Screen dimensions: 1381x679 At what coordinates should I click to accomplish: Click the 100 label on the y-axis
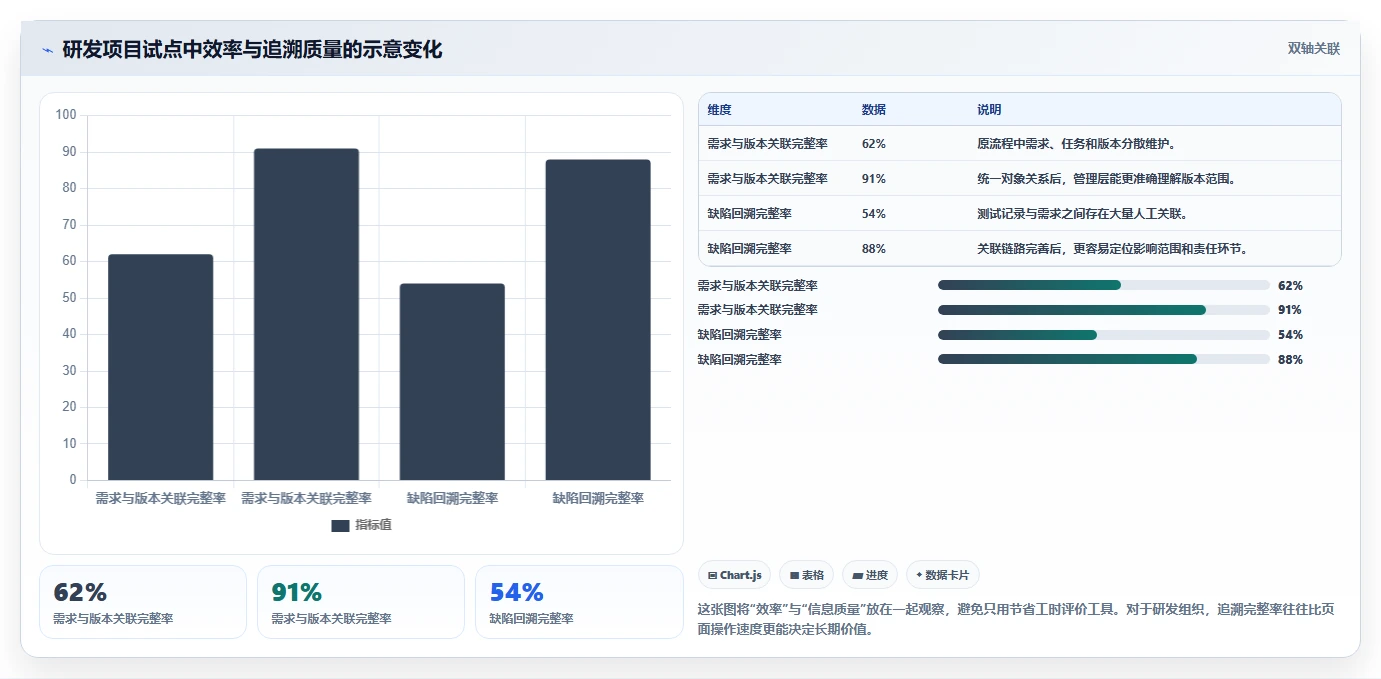pyautogui.click(x=66, y=115)
